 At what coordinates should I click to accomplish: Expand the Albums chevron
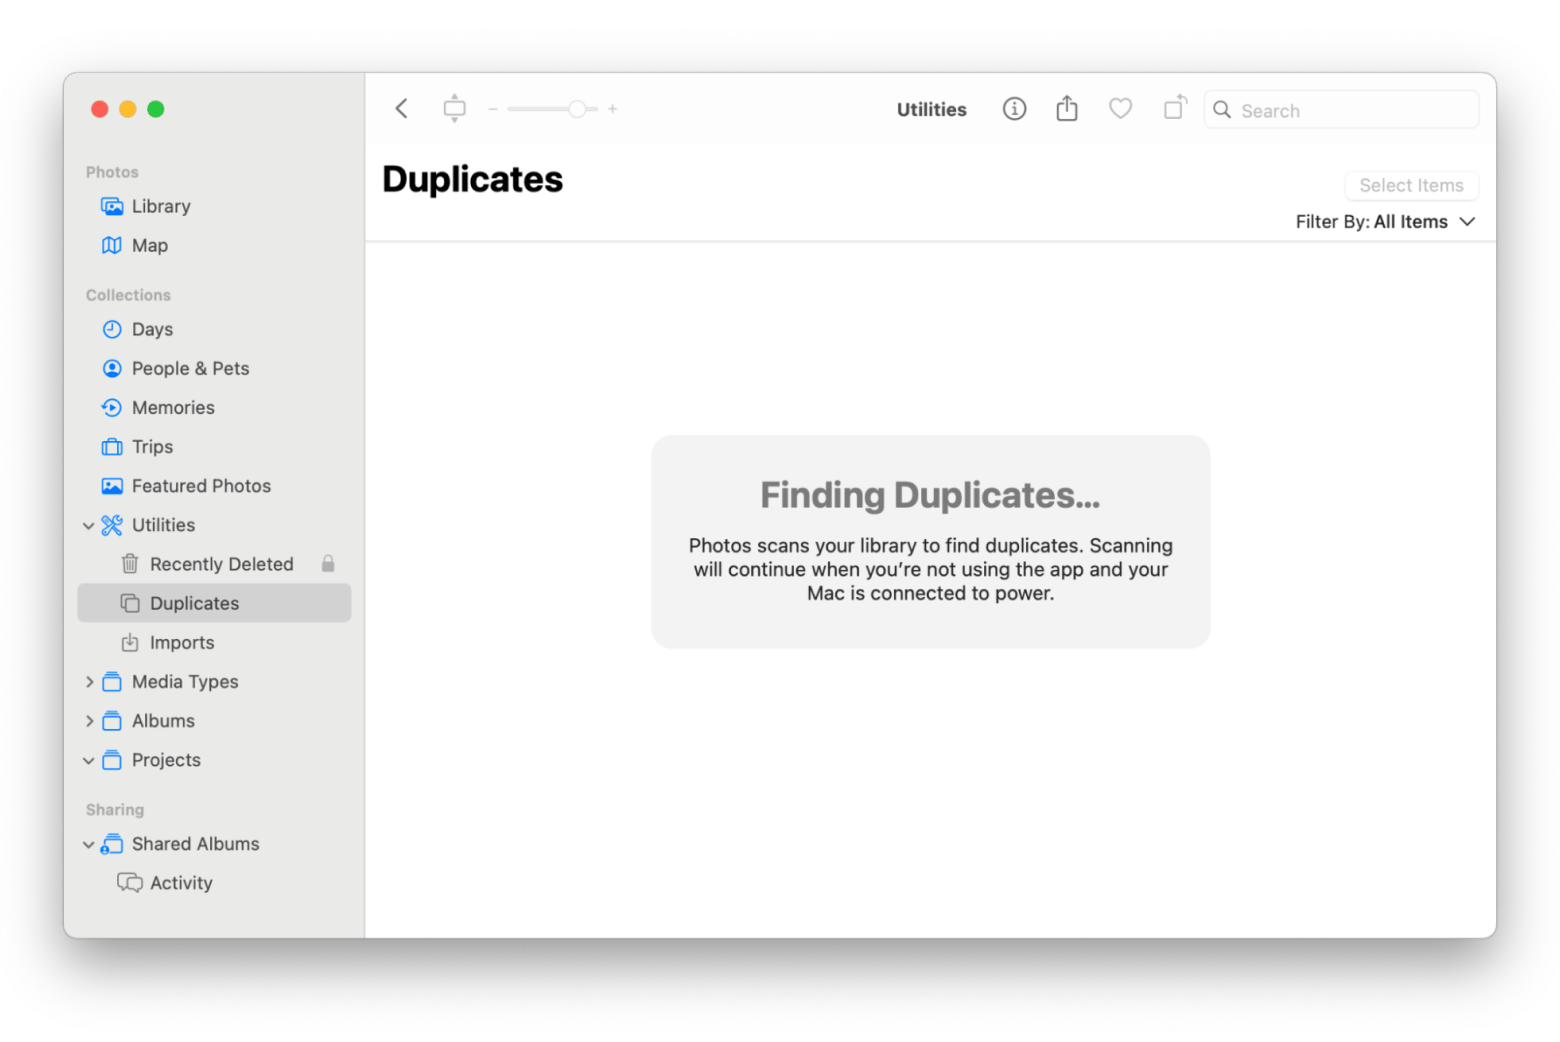[89, 721]
